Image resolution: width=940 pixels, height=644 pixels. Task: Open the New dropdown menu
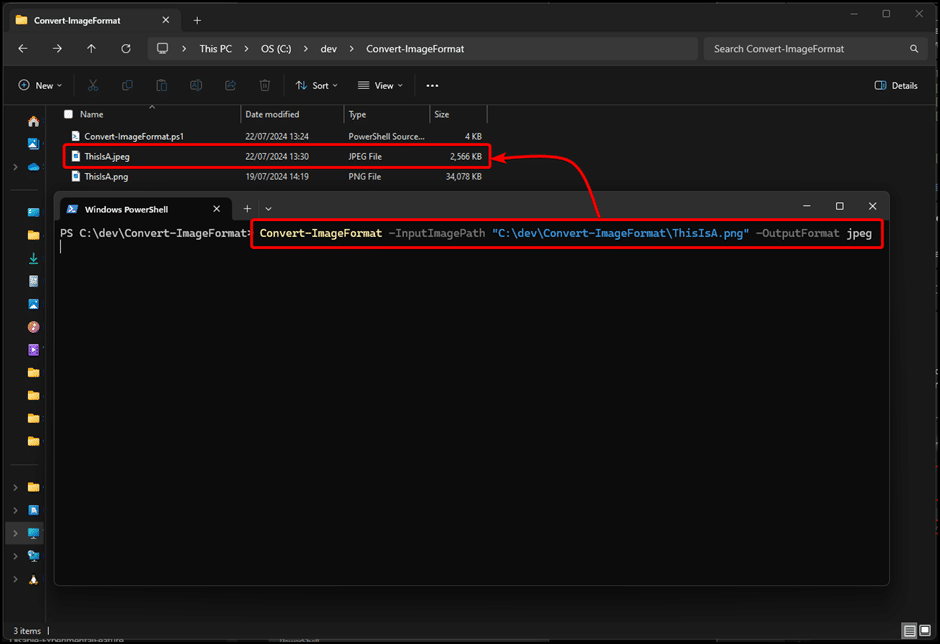tap(40, 86)
